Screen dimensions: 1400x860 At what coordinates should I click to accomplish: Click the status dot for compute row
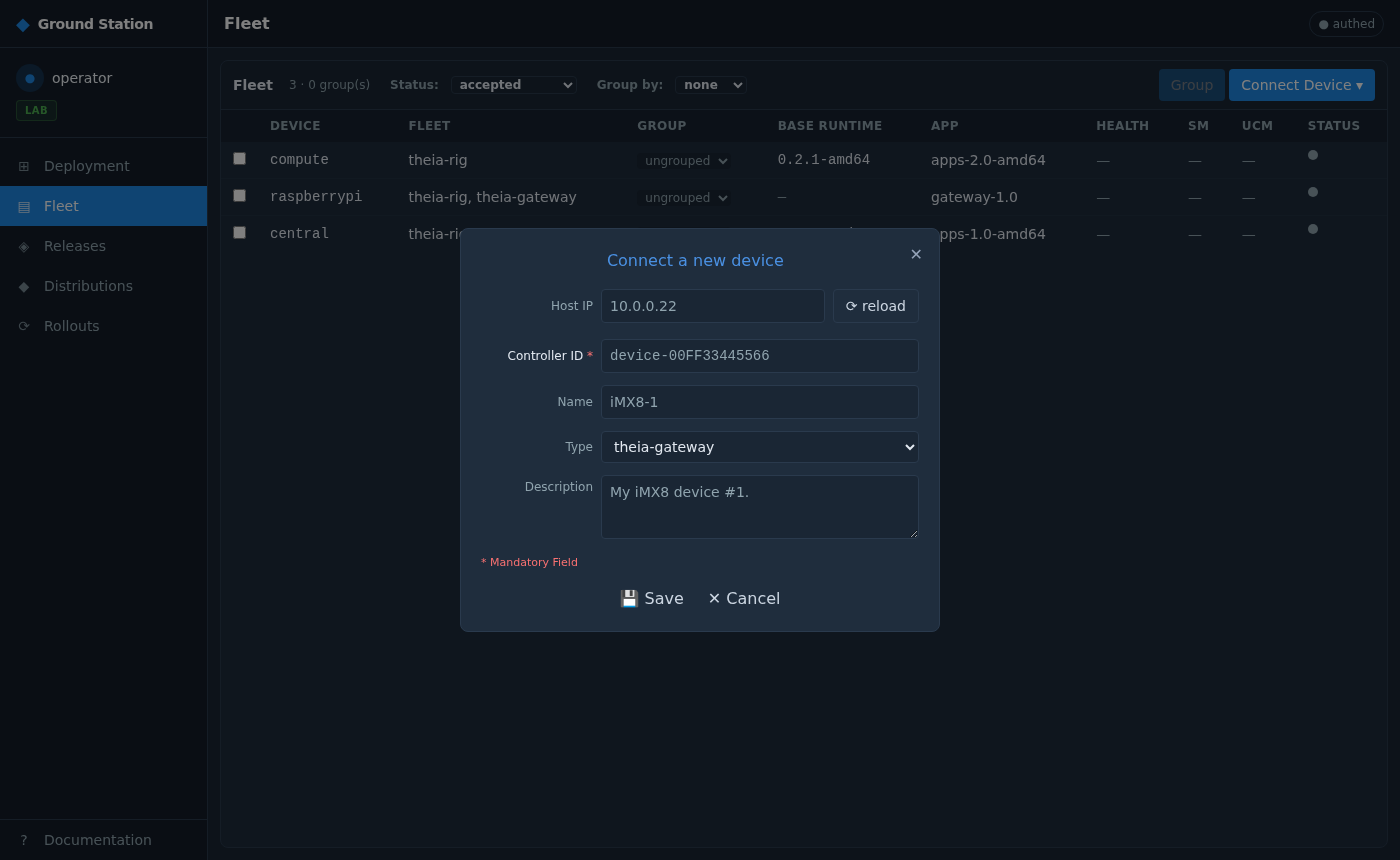pyautogui.click(x=1313, y=155)
